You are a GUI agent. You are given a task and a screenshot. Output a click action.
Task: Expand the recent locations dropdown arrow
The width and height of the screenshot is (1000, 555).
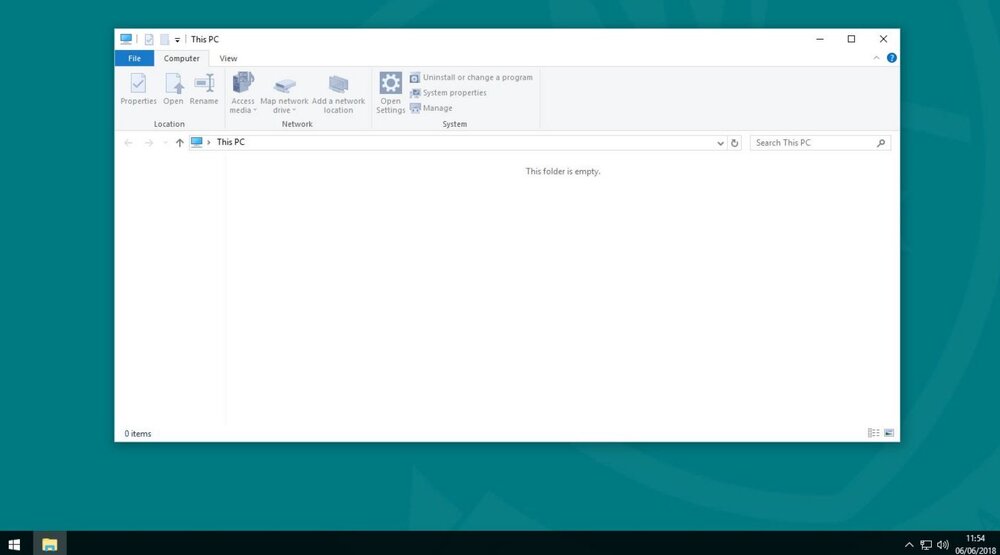tap(165, 143)
